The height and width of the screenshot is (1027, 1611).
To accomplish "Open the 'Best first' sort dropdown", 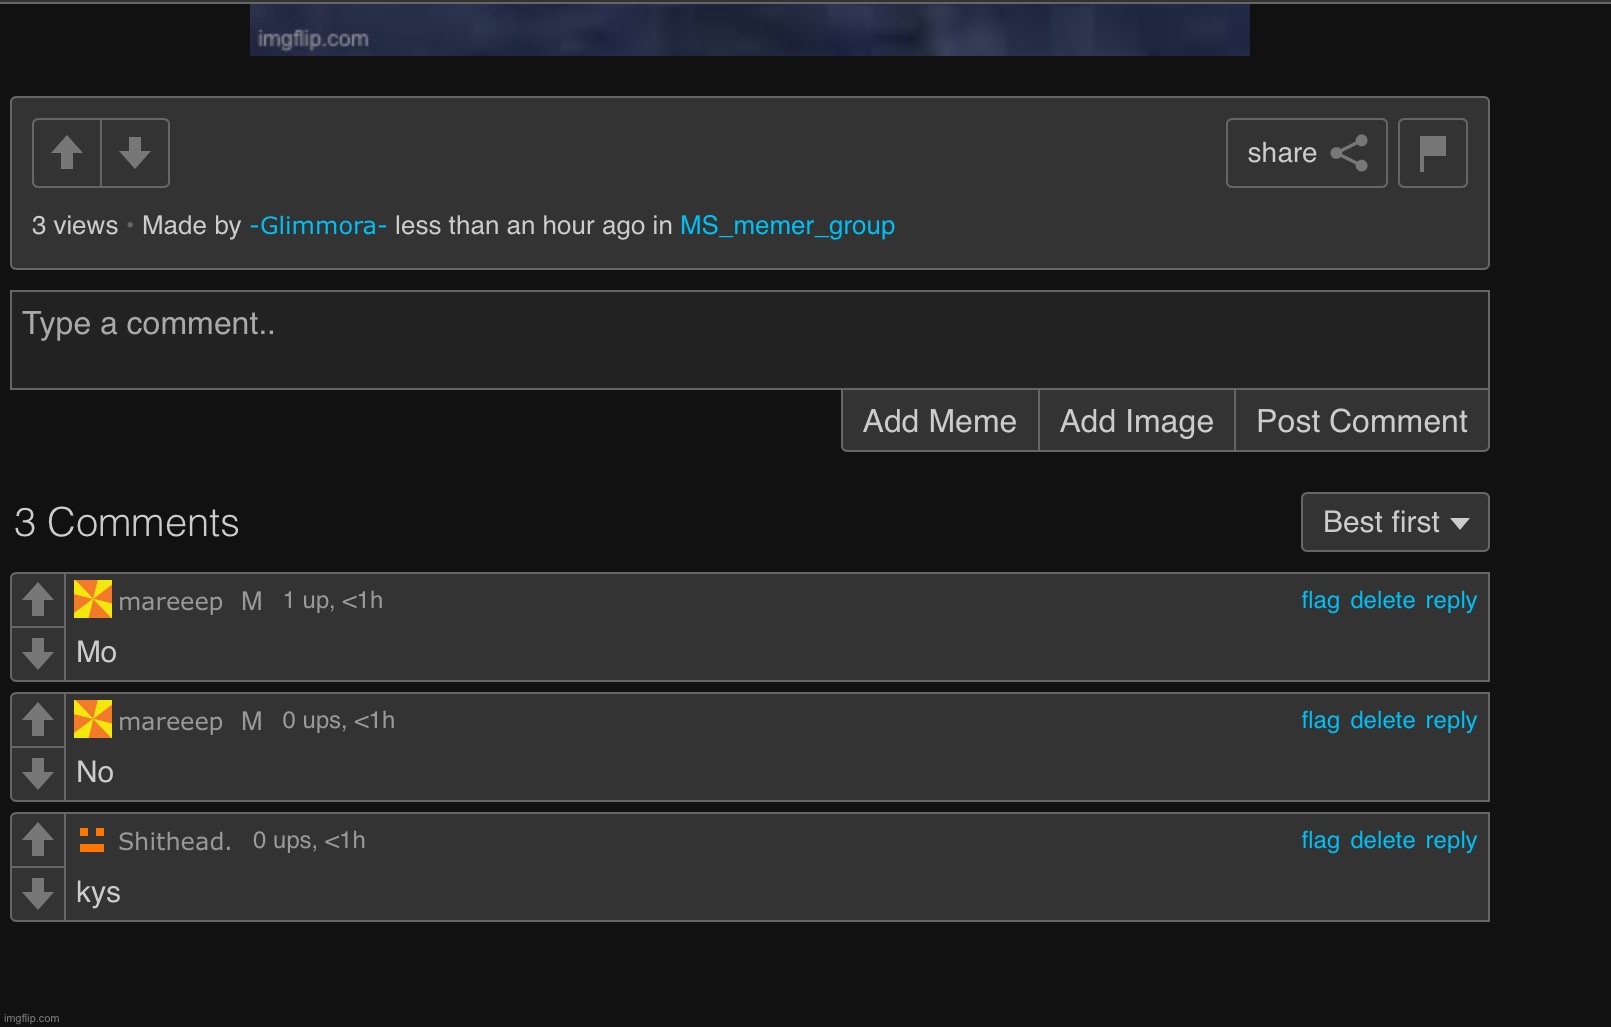I will click(x=1394, y=522).
